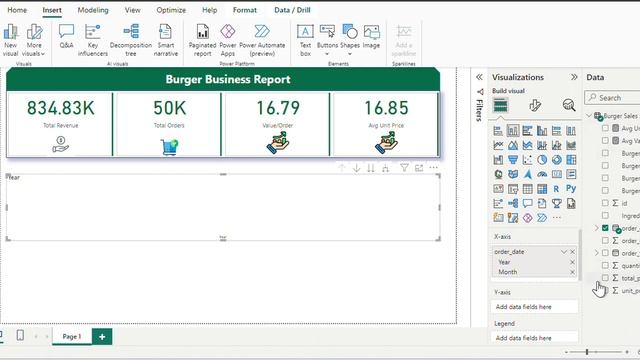Image resolution: width=640 pixels, height=360 pixels.
Task: Open the Analytics magnifier icon
Action: tap(569, 105)
